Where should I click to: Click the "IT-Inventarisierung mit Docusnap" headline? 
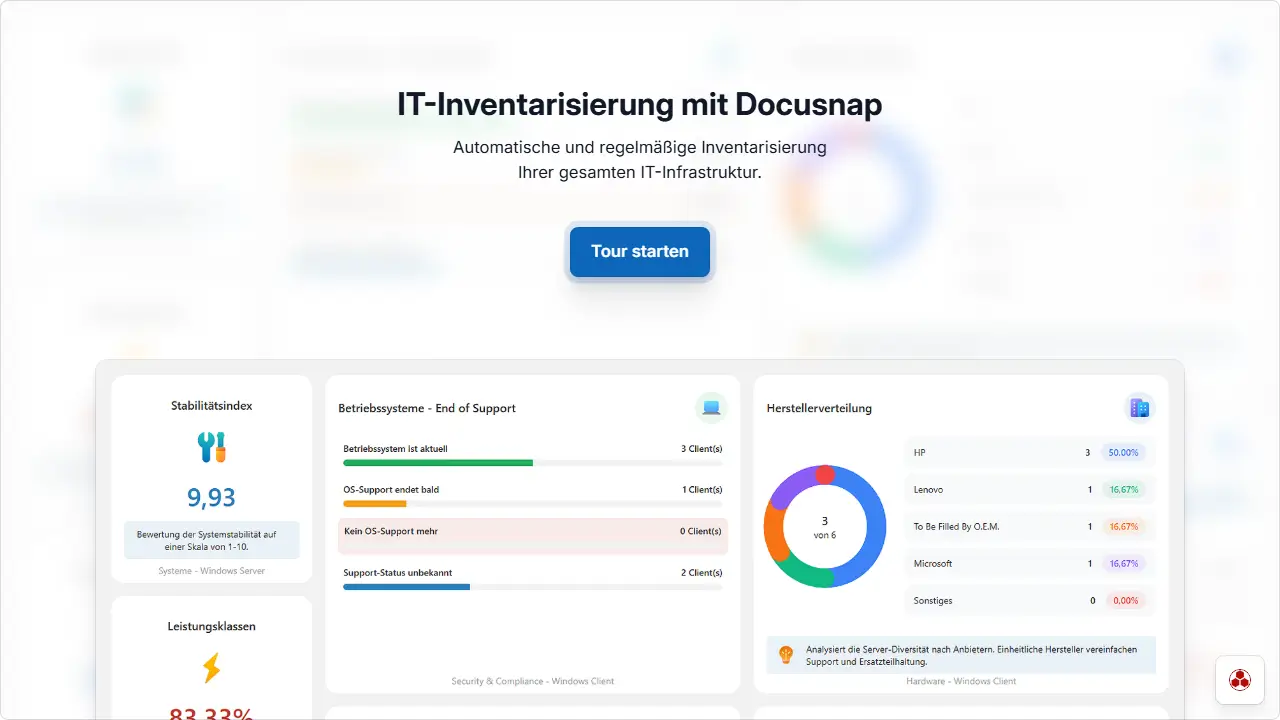coord(640,105)
